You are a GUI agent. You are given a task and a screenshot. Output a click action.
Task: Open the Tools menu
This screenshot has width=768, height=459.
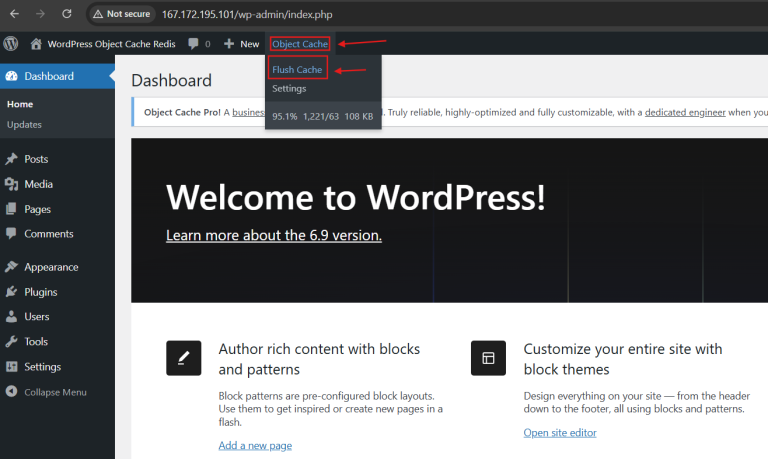click(36, 341)
